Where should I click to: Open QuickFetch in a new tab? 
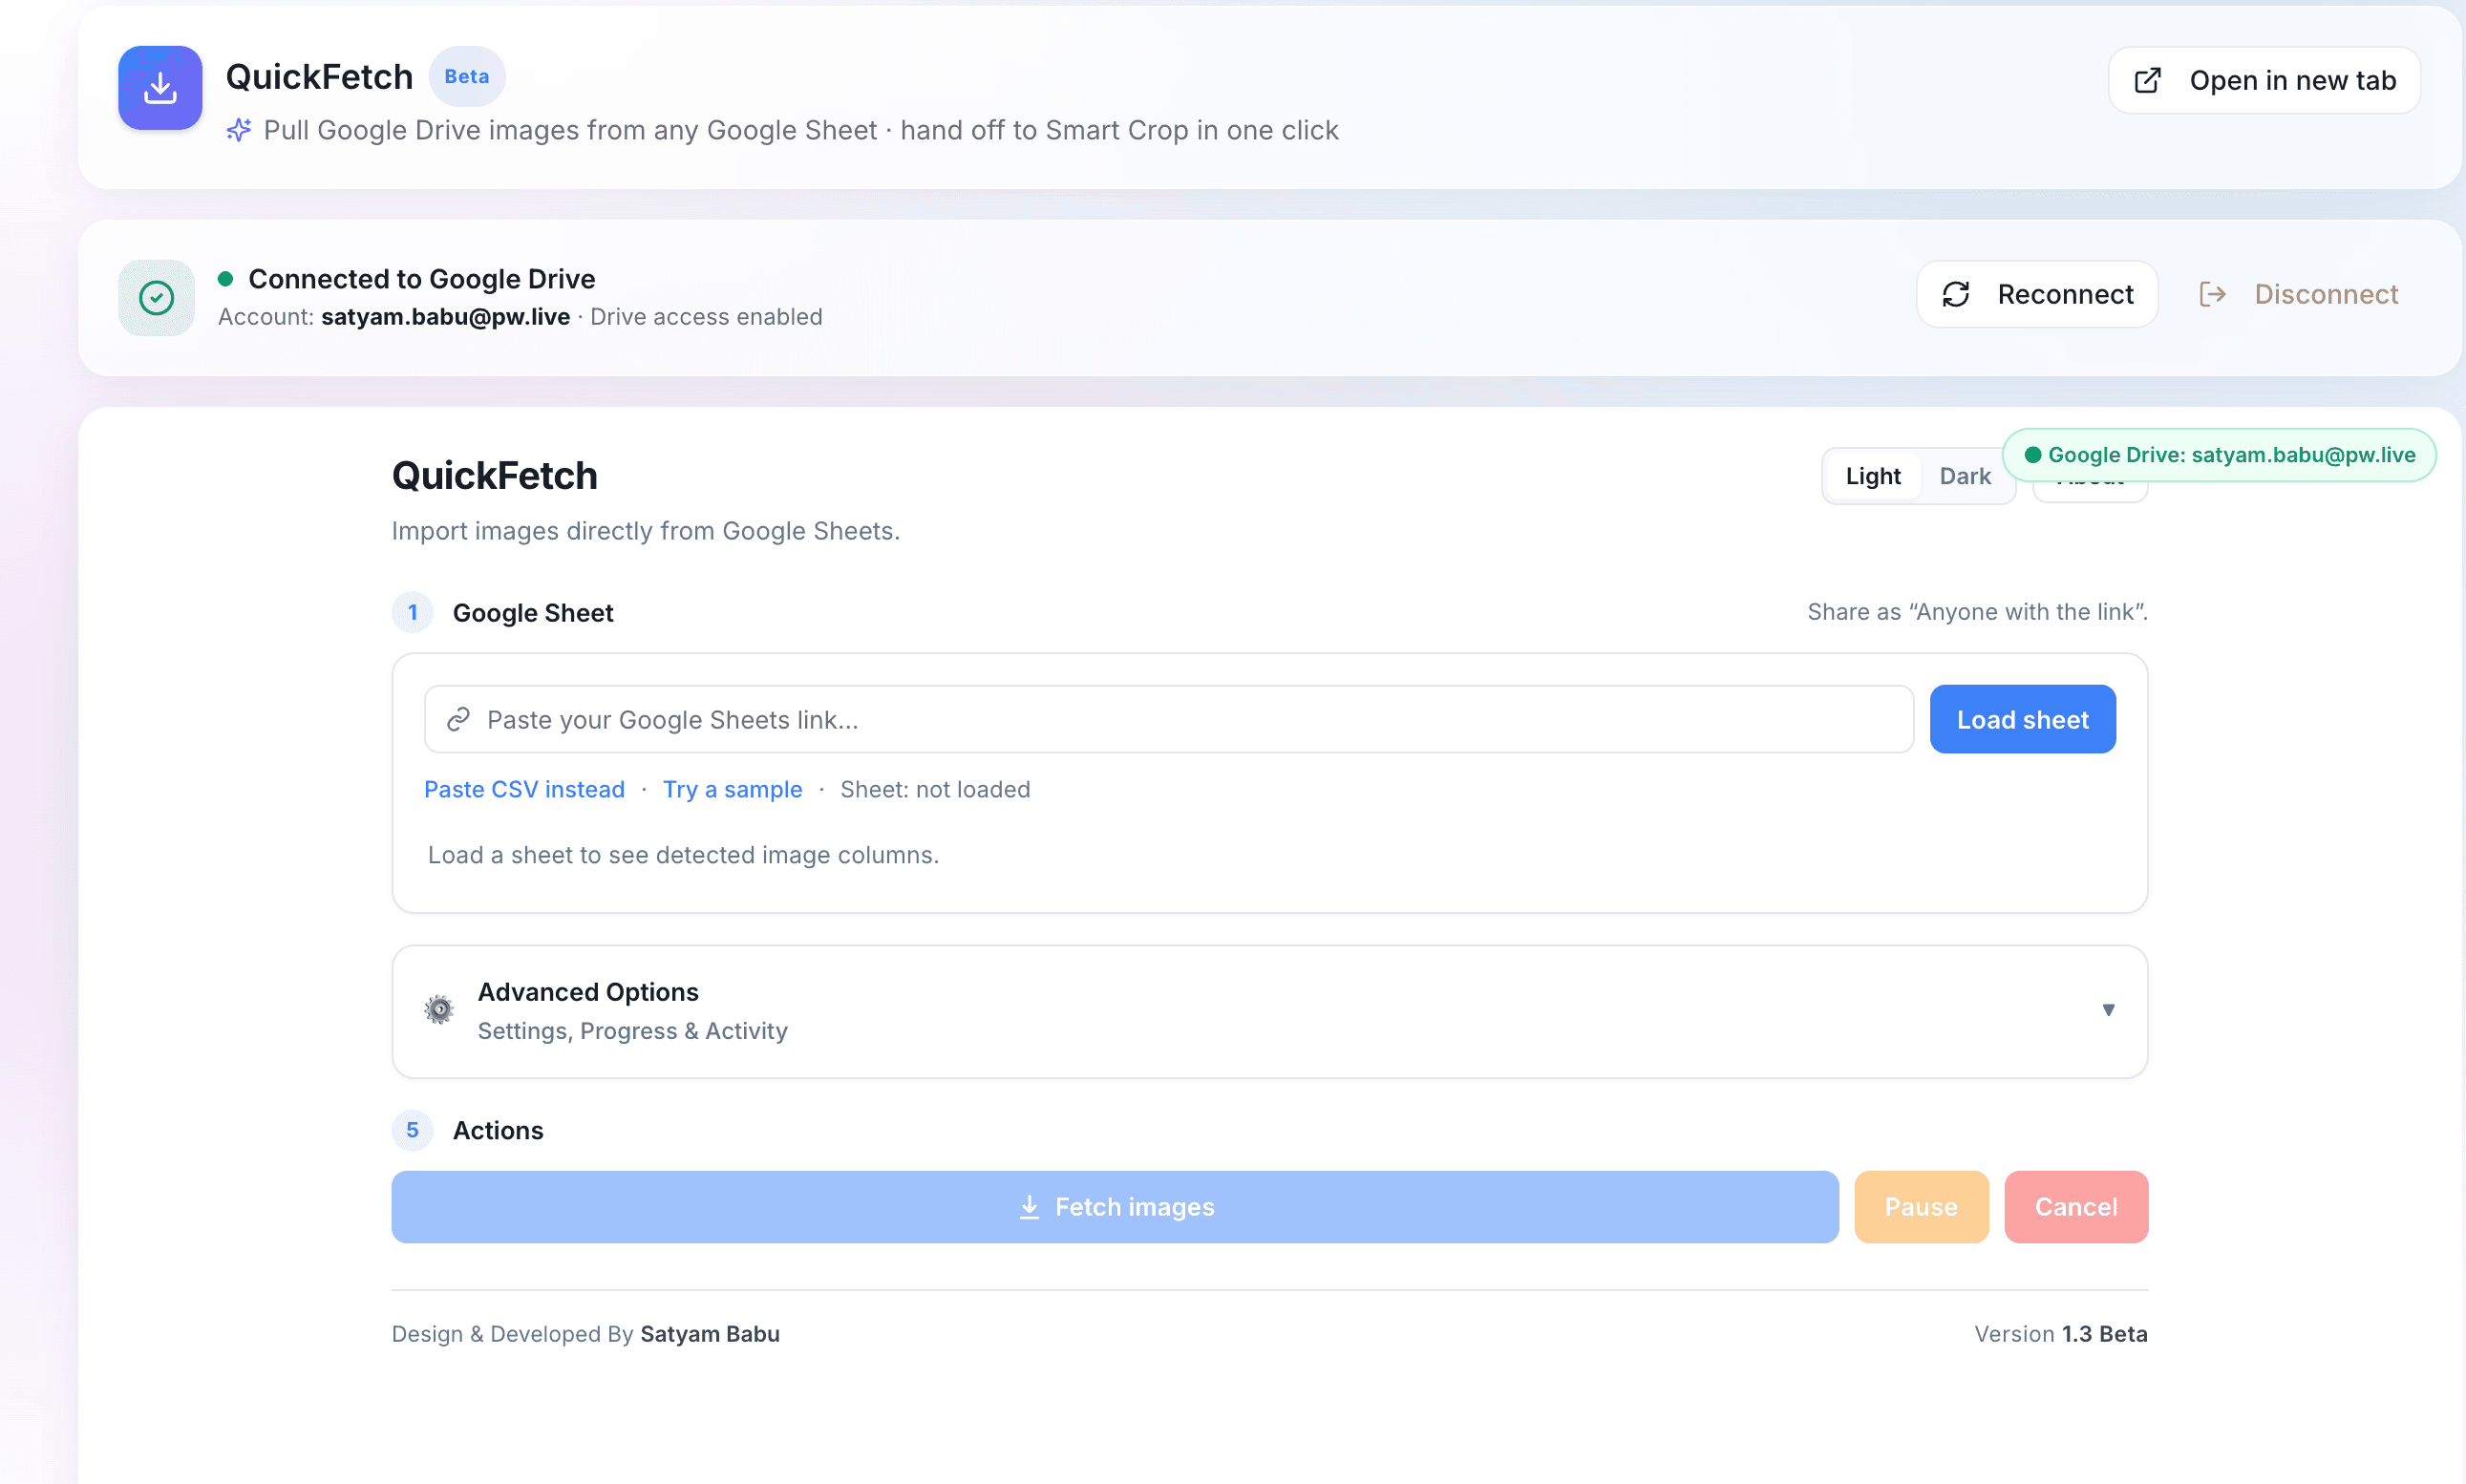coord(2264,80)
